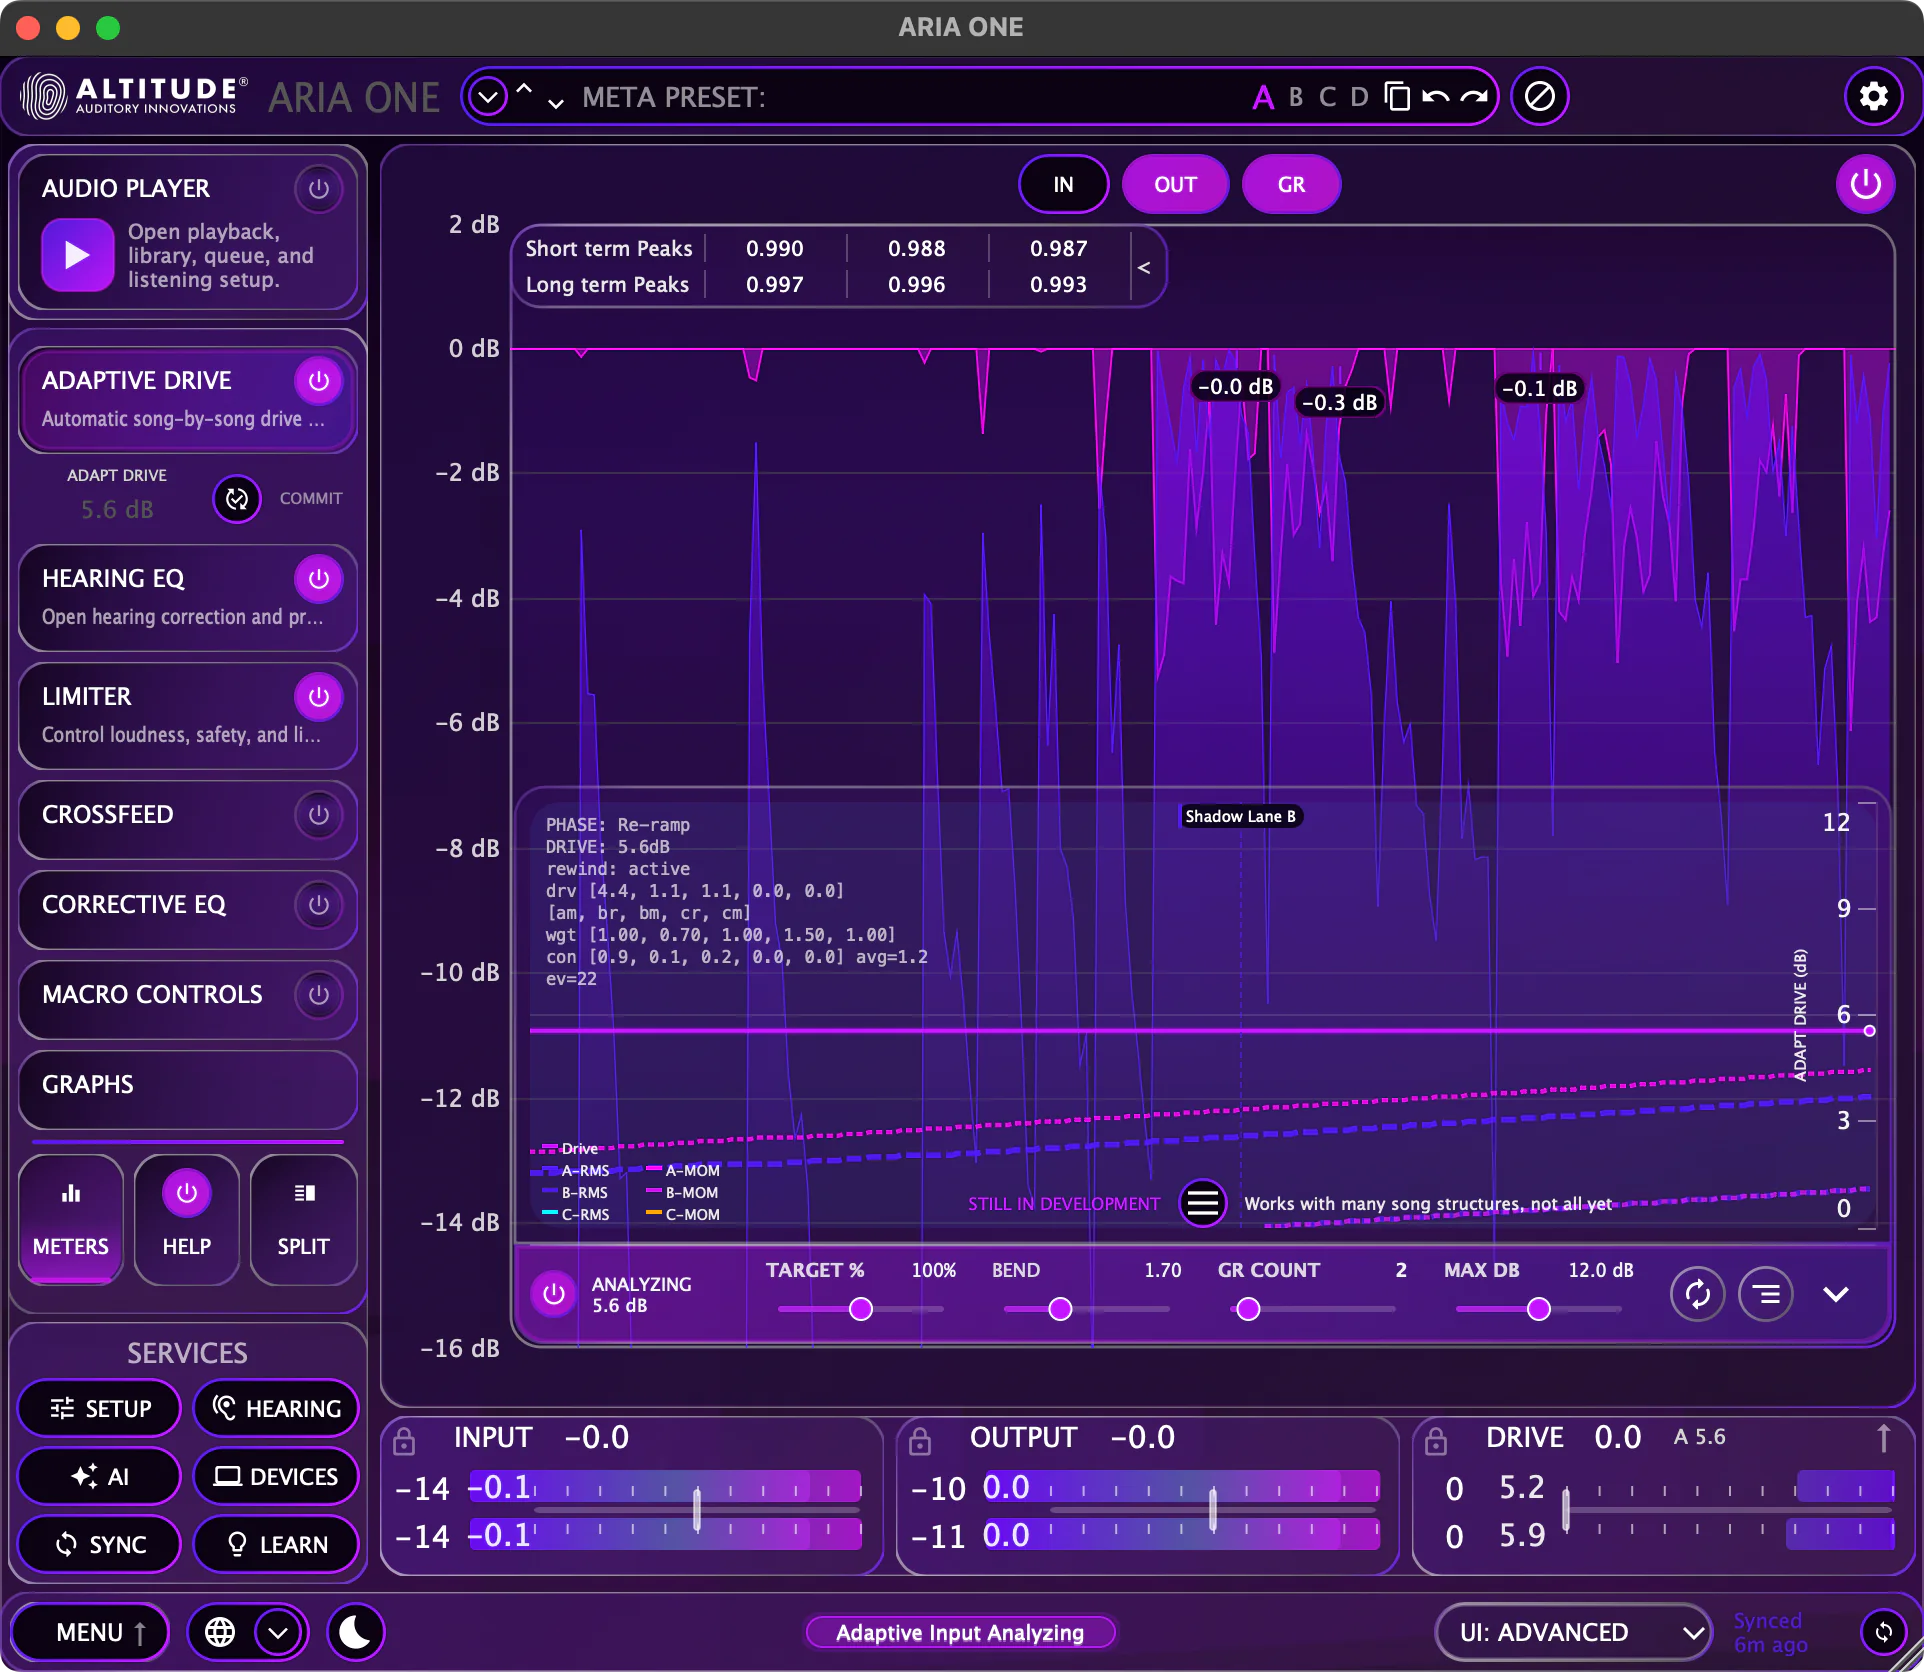Toggle the OUT graph view
This screenshot has height=1672, width=1924.
(x=1175, y=184)
